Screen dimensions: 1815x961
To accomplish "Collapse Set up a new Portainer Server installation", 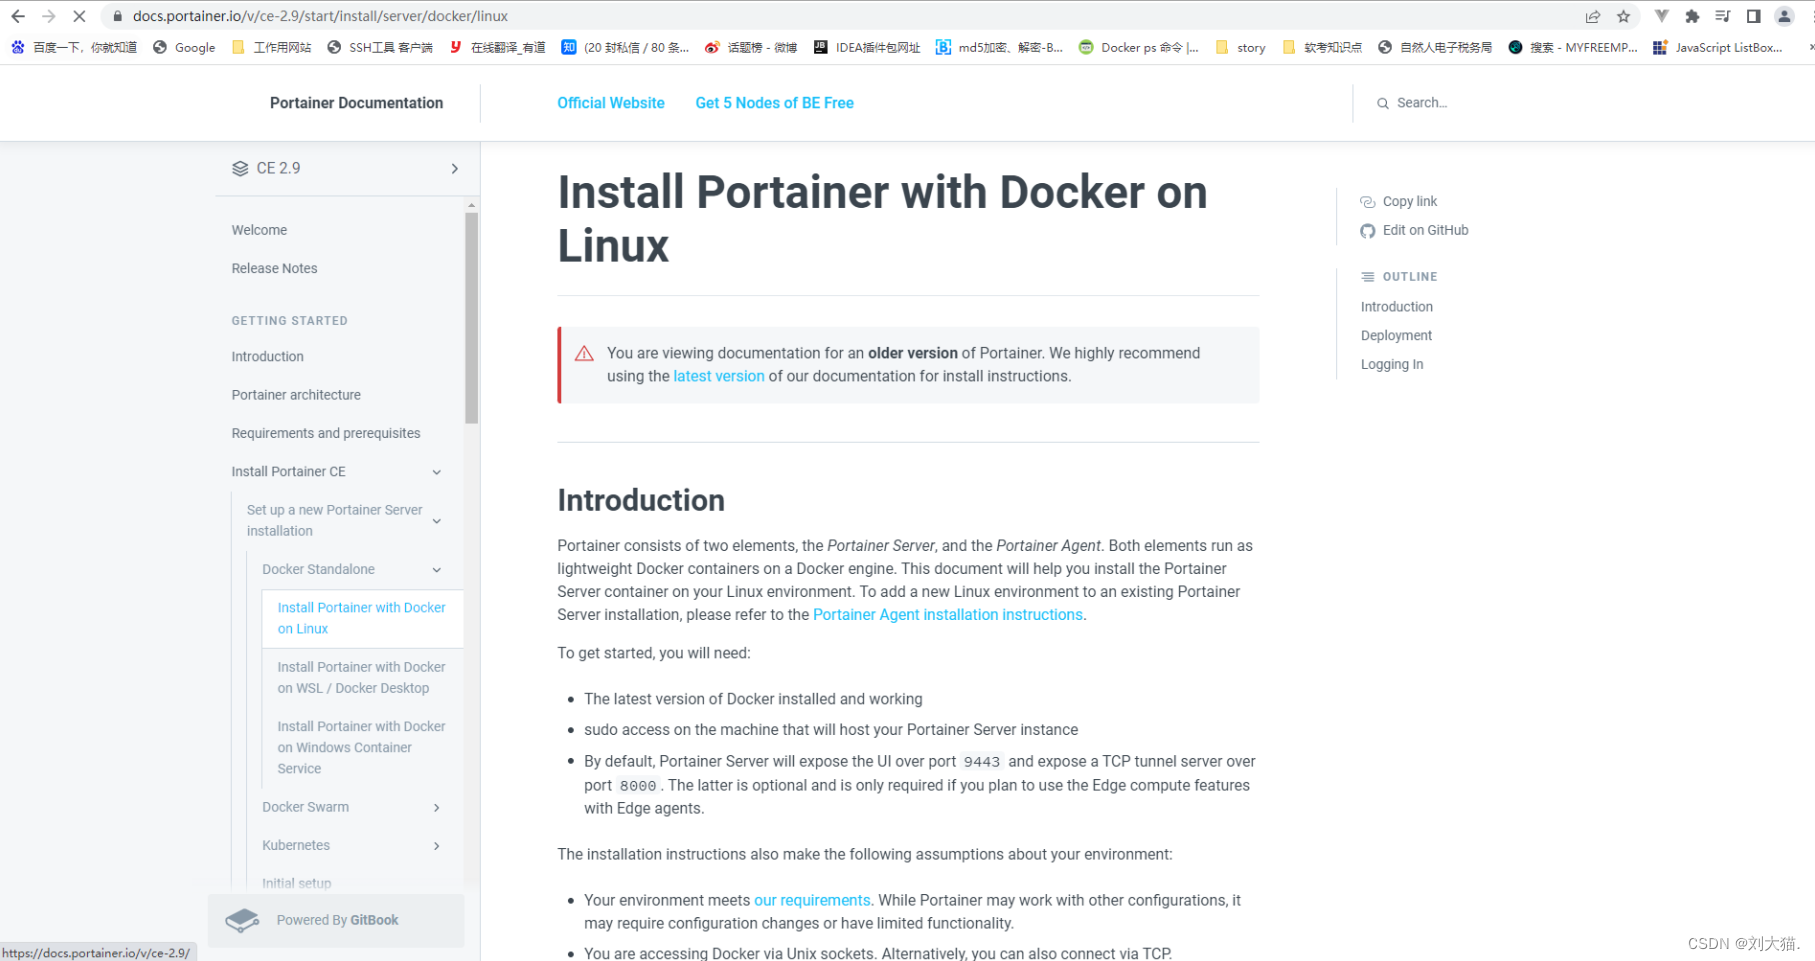I will click(x=437, y=521).
